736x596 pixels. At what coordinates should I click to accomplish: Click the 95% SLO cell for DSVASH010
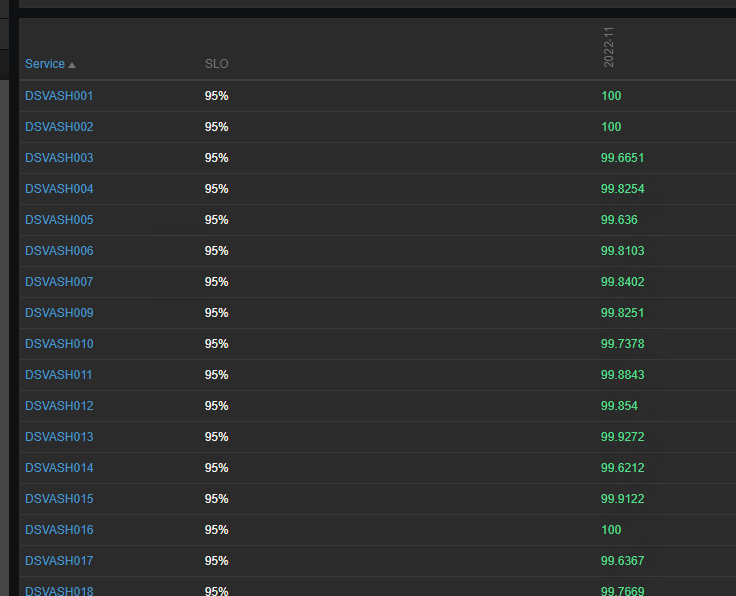[216, 344]
